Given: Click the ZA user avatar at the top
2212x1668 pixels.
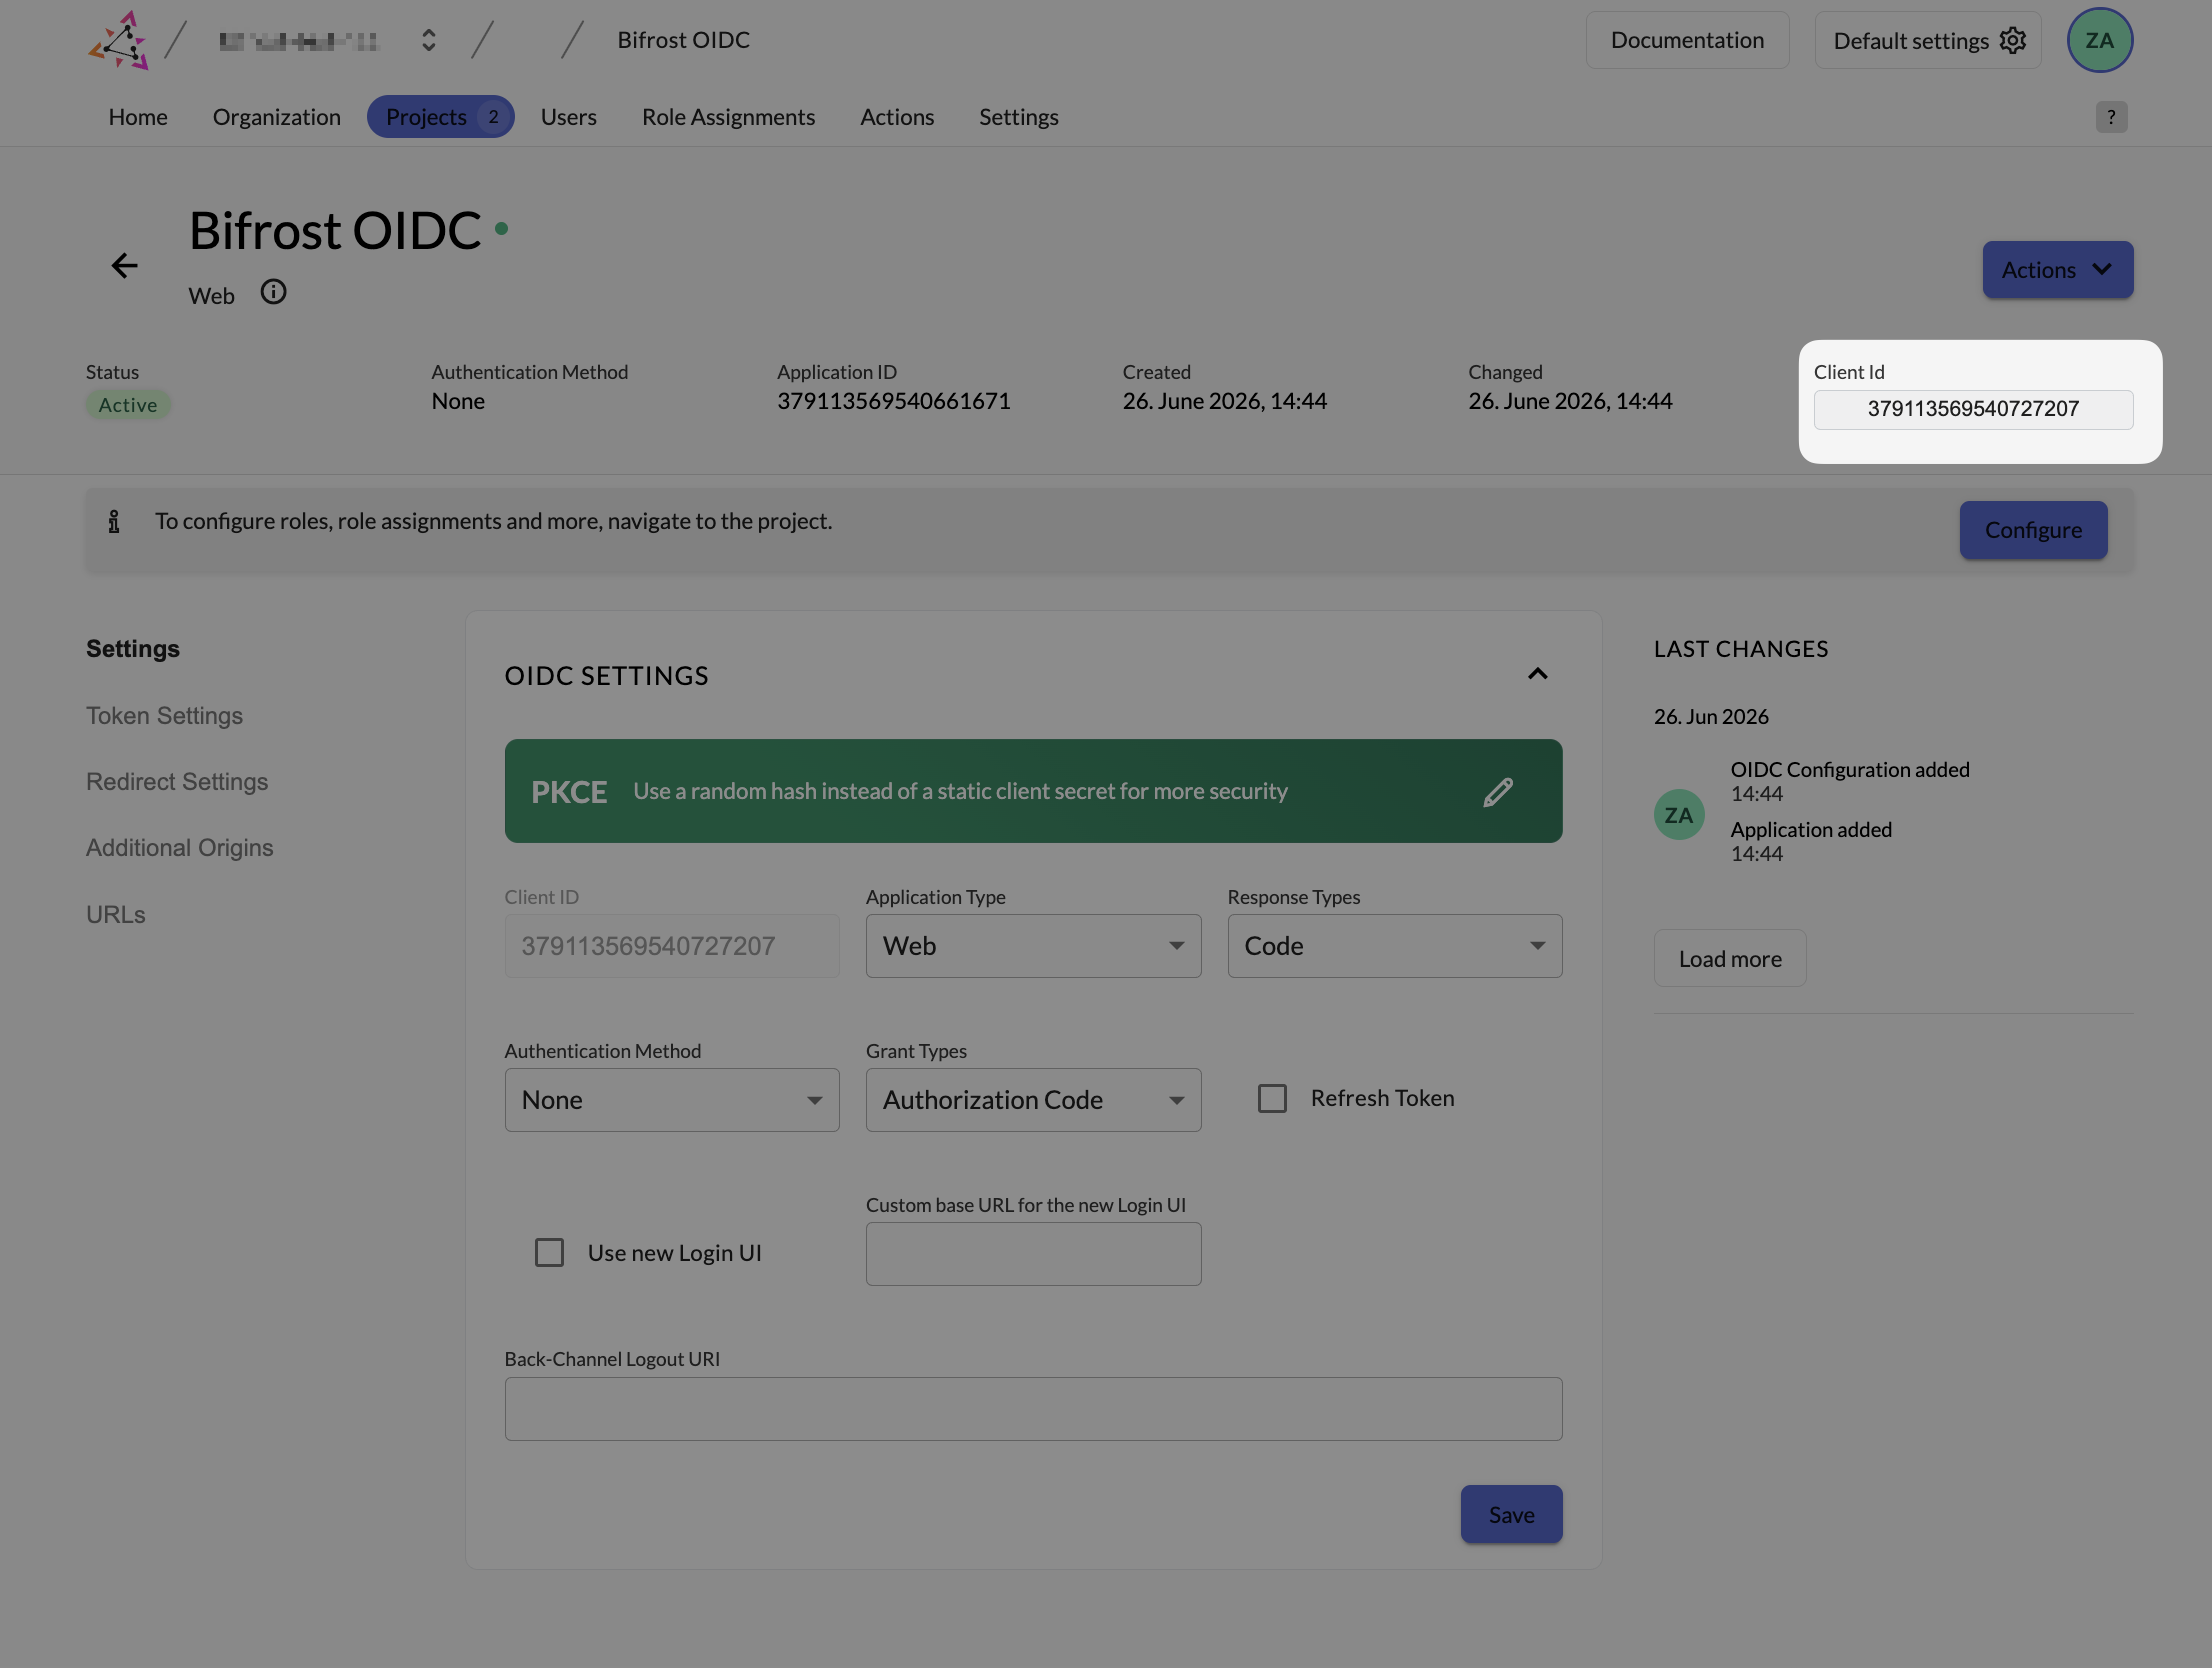Looking at the screenshot, I should click(2099, 41).
